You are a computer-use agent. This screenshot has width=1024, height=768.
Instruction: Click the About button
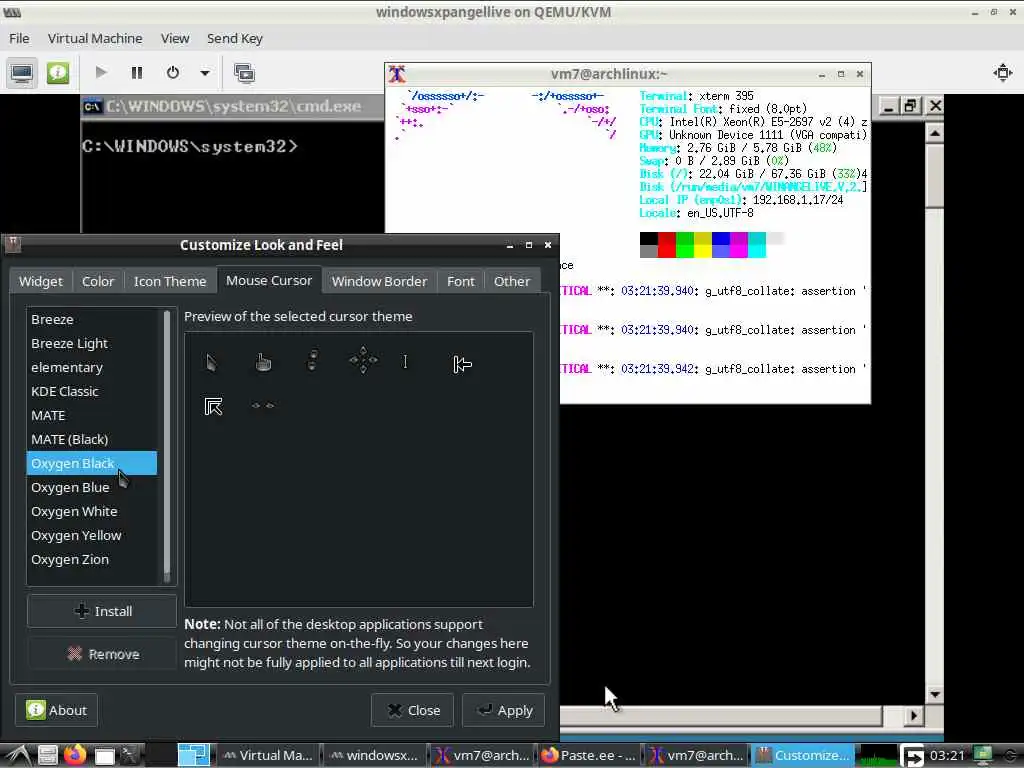(x=56, y=710)
